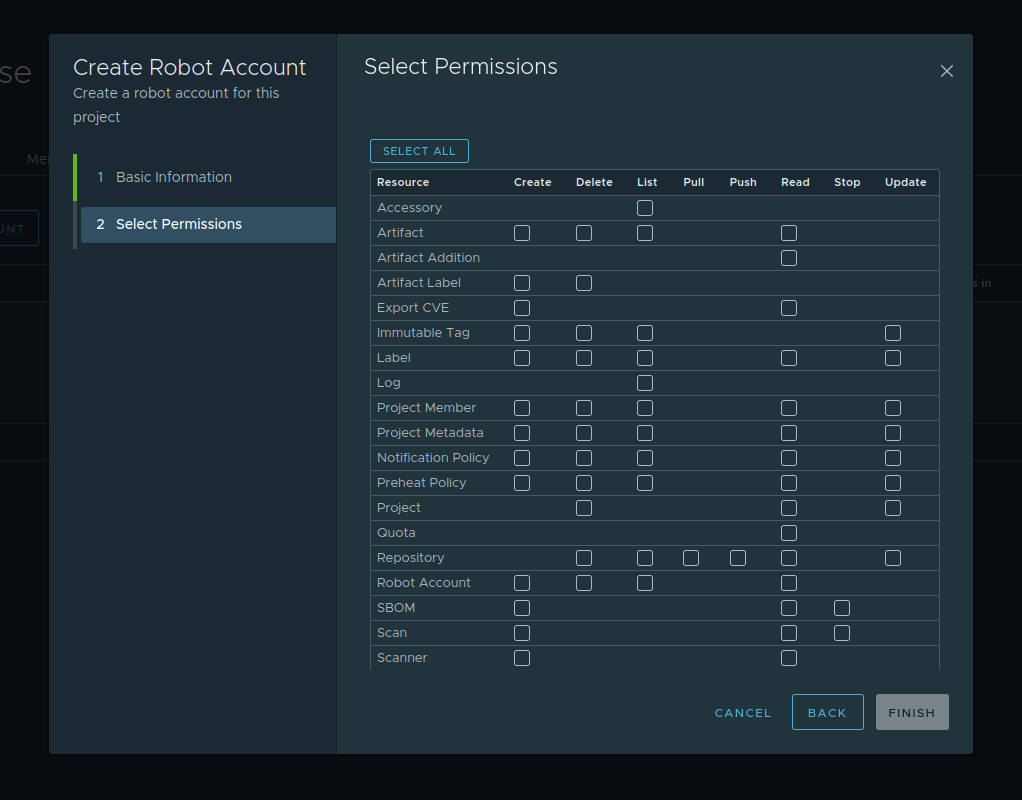Image resolution: width=1022 pixels, height=800 pixels.
Task: Enable Delete for Preheat Policy
Action: (583, 483)
